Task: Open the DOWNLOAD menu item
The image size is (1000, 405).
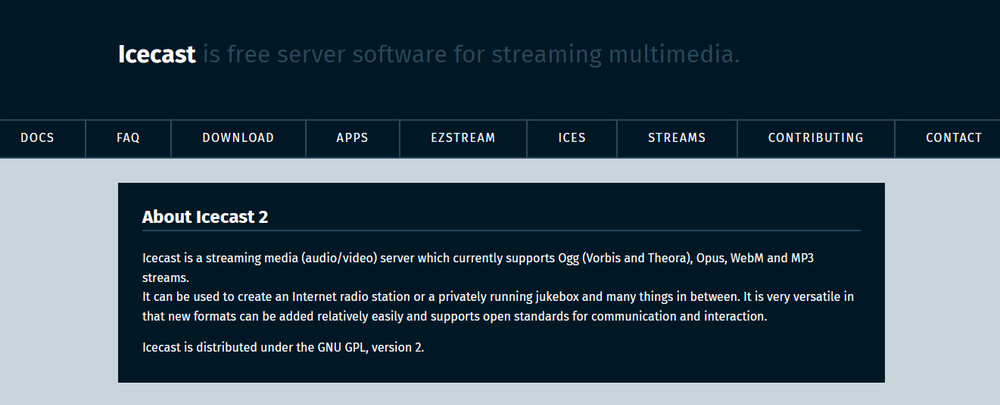Action: [238, 138]
